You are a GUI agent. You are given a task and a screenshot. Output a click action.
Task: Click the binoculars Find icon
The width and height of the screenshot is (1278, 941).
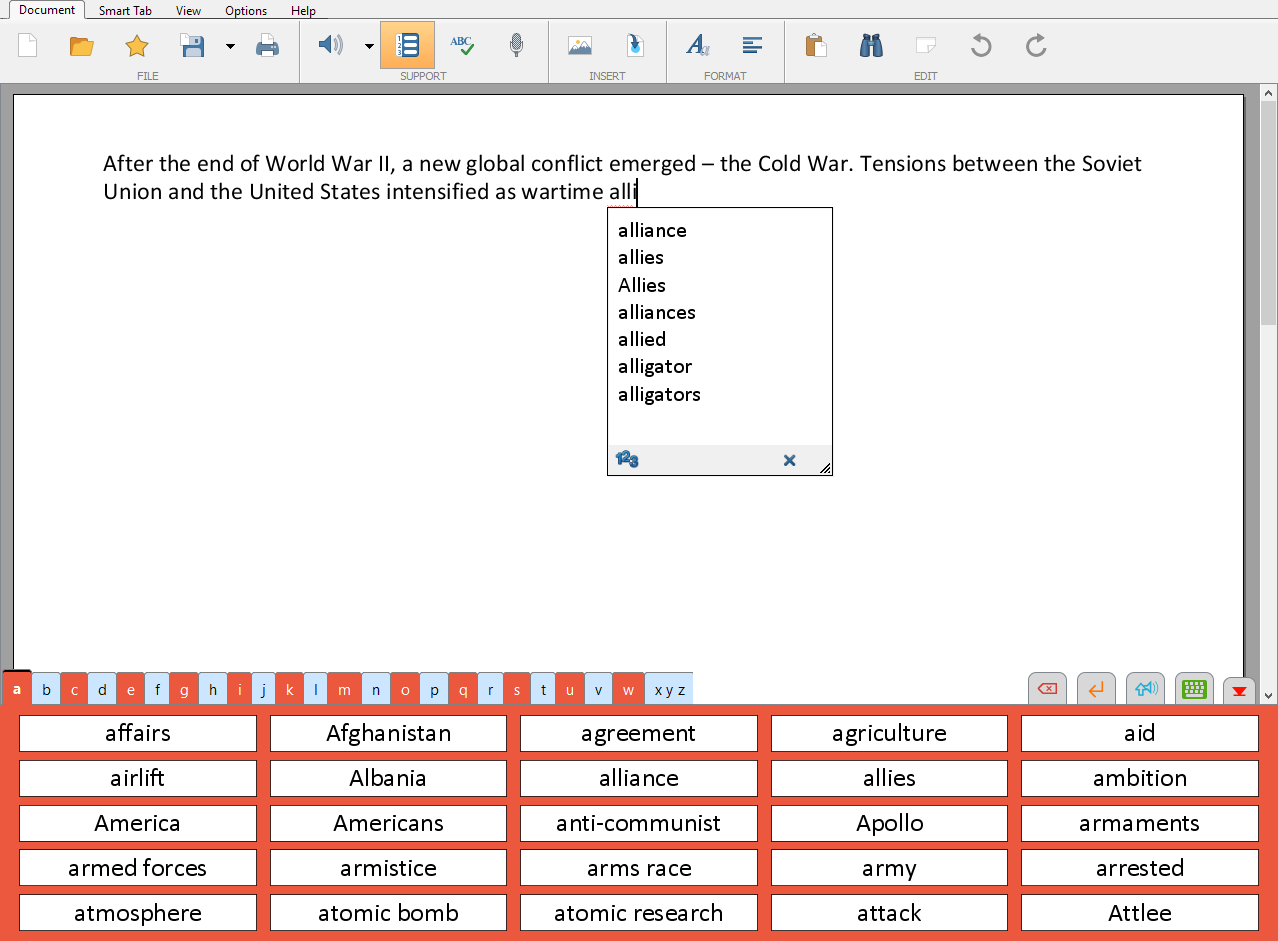pos(871,46)
